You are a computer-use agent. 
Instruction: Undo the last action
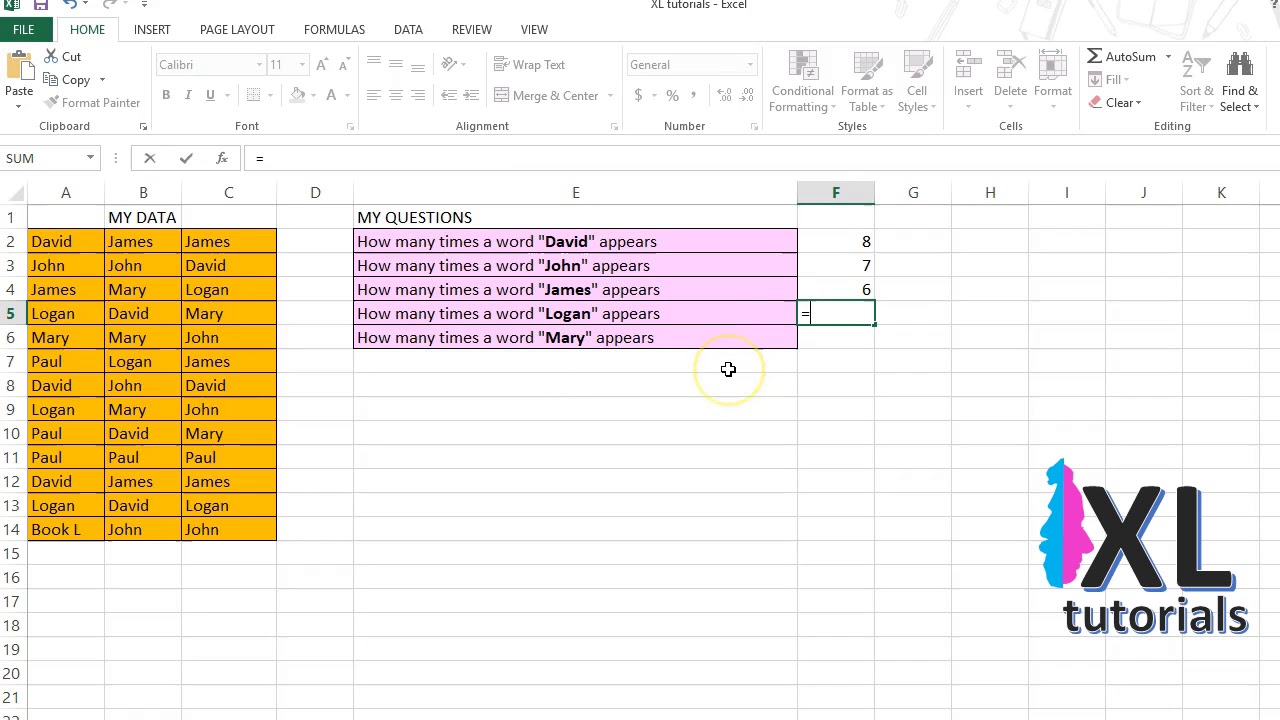pos(70,5)
